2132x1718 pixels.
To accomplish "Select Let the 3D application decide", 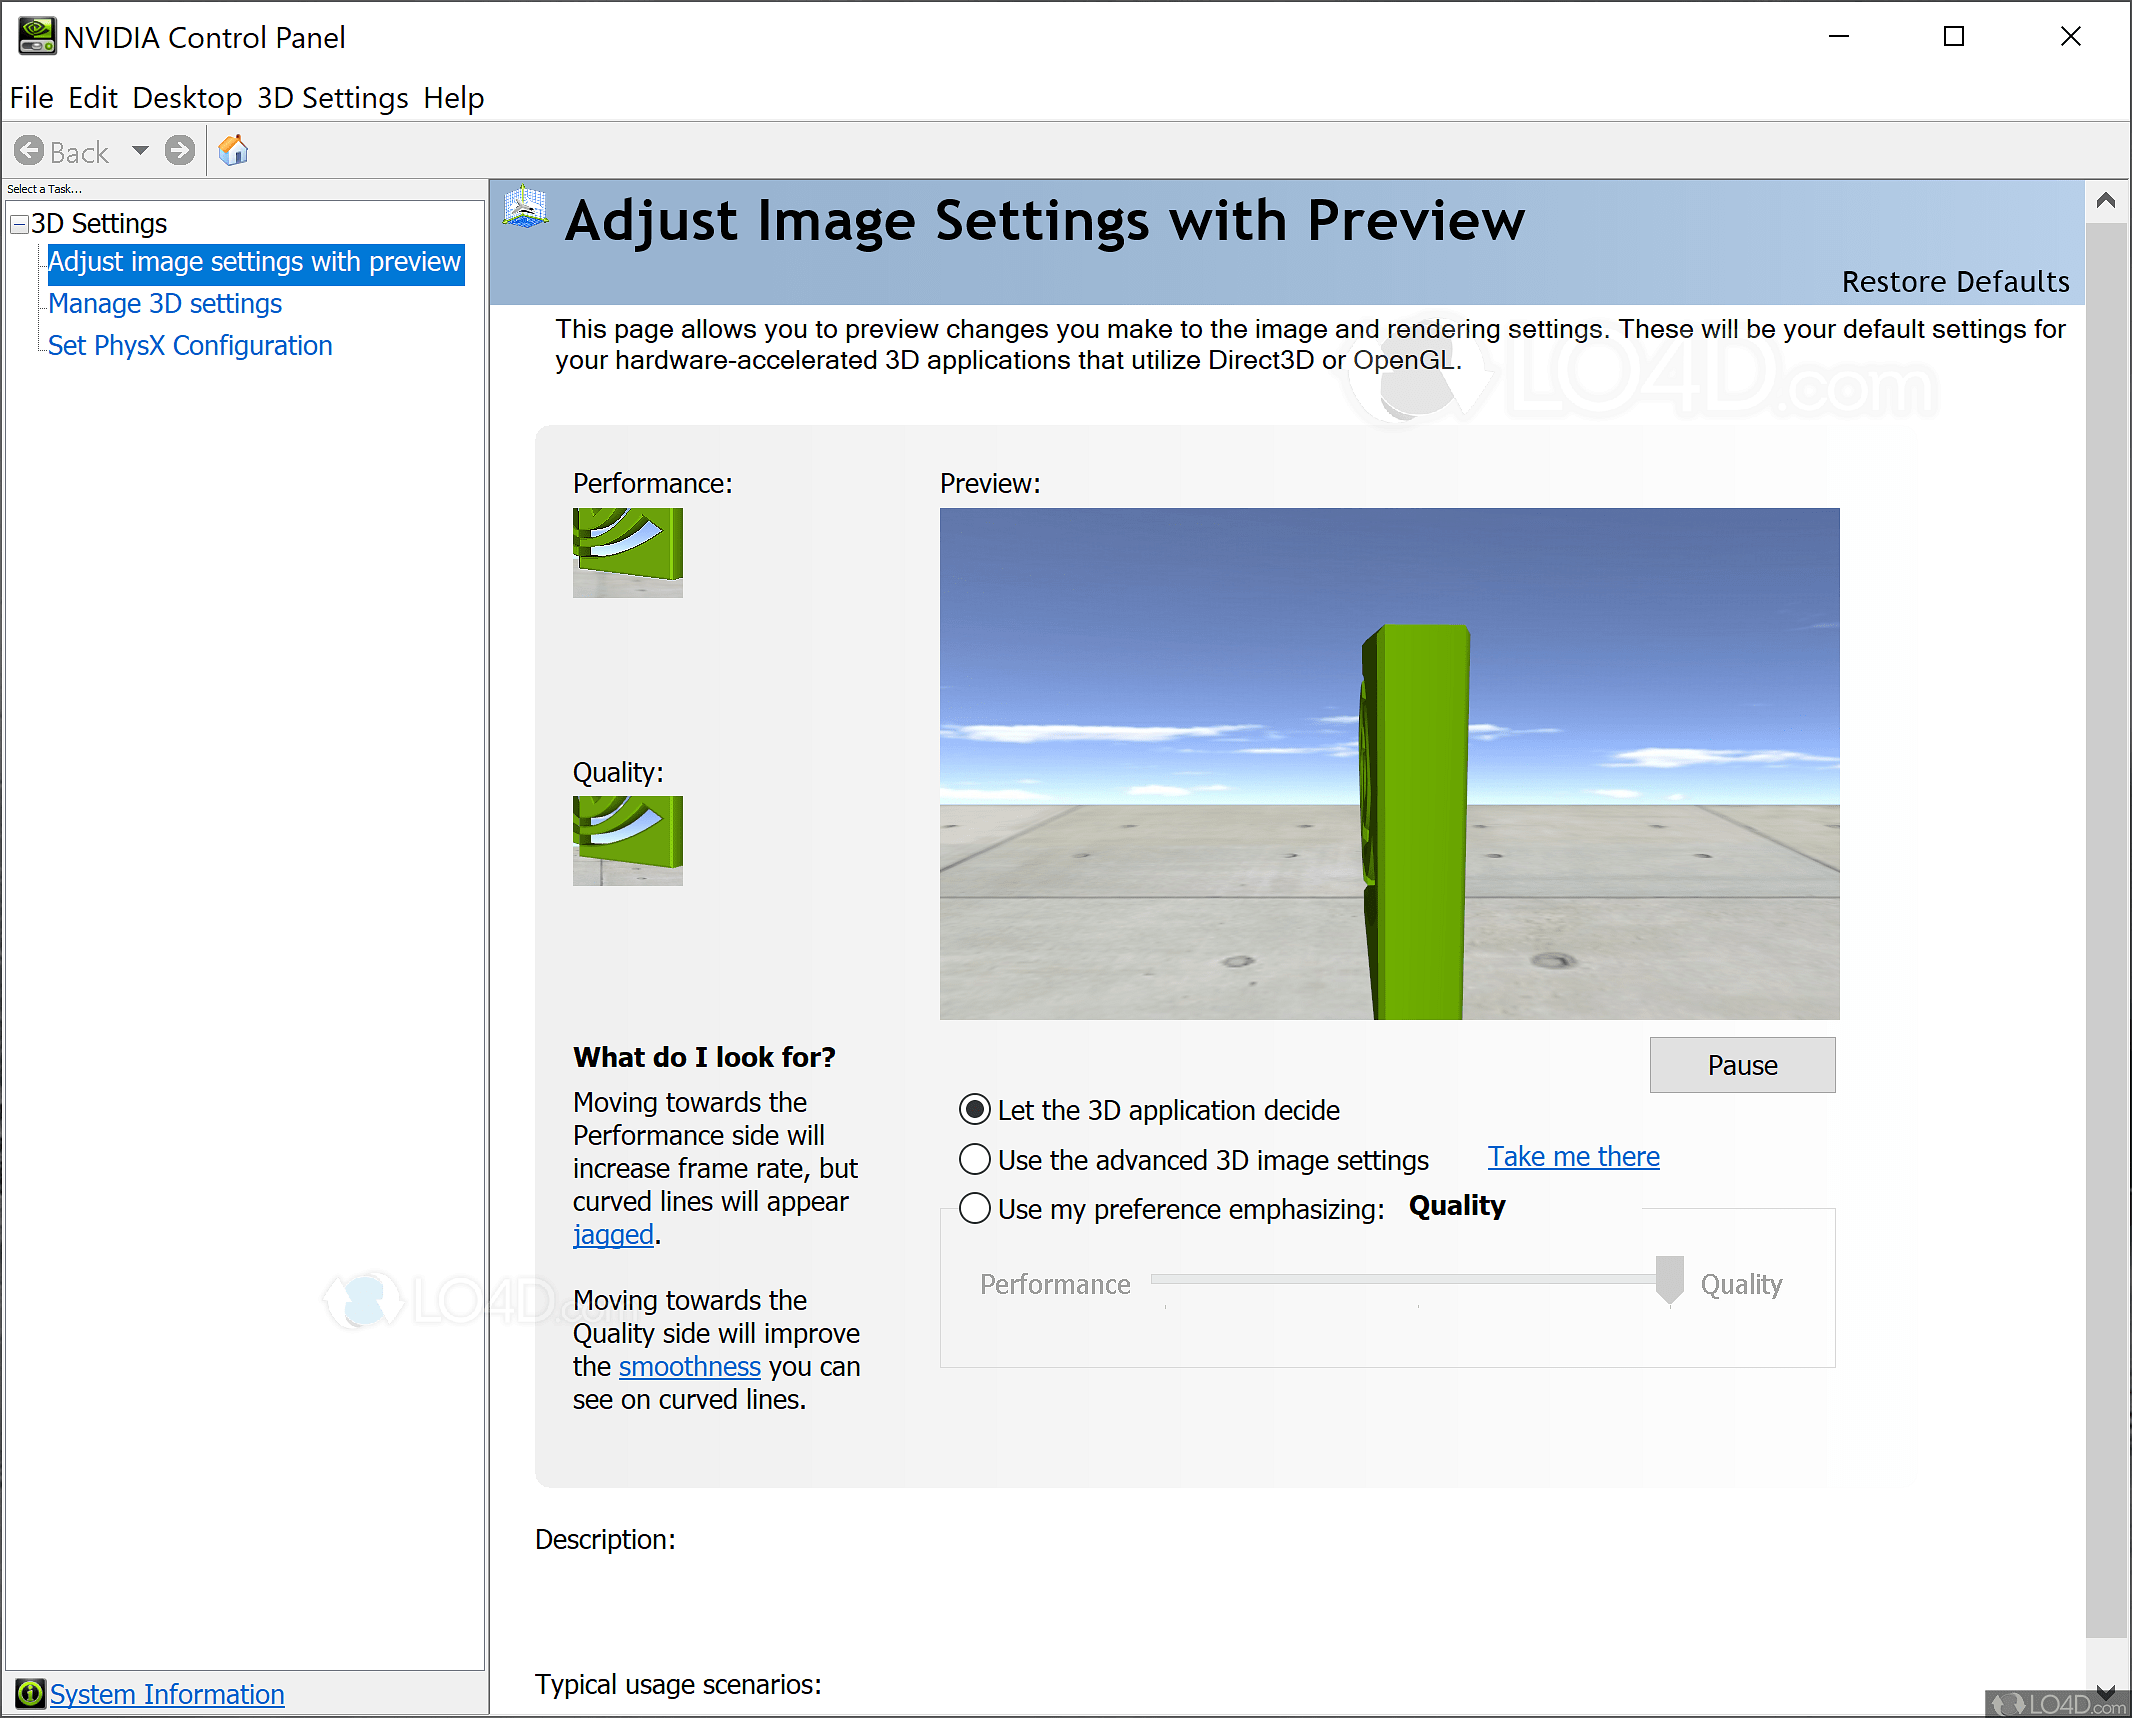I will 975,1110.
